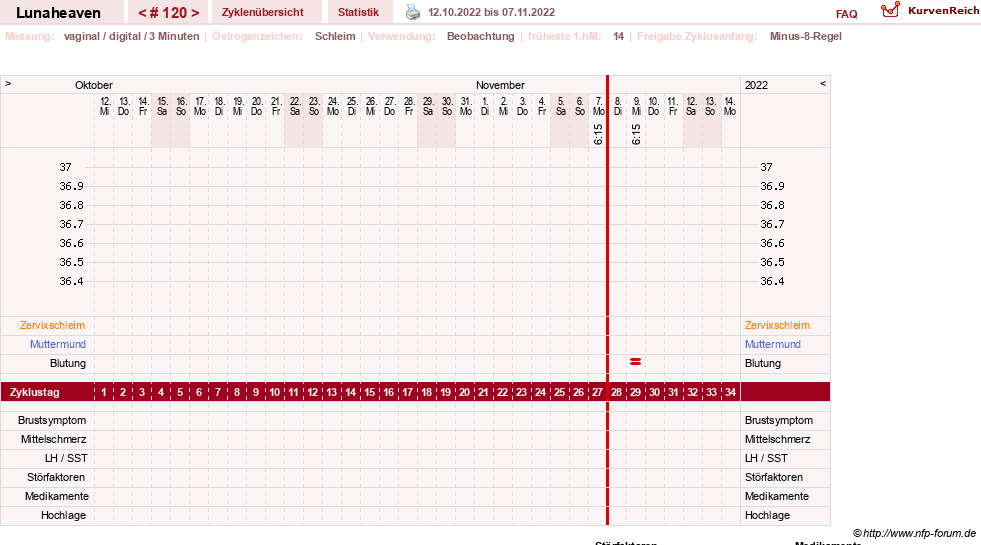This screenshot has width=981, height=545.
Task: Click the Schleim value
Action: pyautogui.click(x=335, y=36)
